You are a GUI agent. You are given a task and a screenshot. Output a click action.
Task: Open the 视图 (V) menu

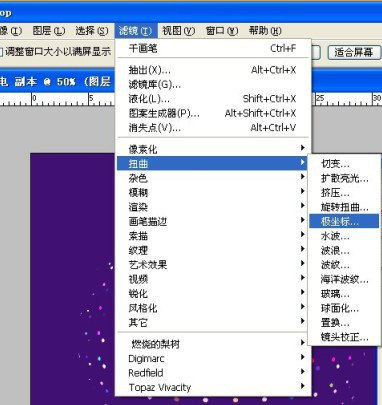point(178,31)
